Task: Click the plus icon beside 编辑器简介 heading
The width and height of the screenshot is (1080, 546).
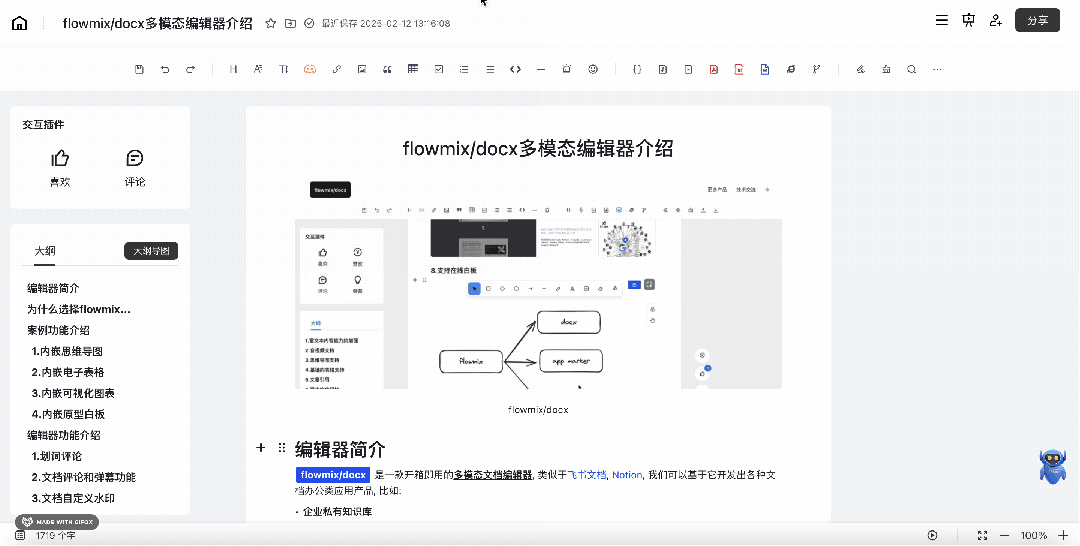Action: pos(260,448)
